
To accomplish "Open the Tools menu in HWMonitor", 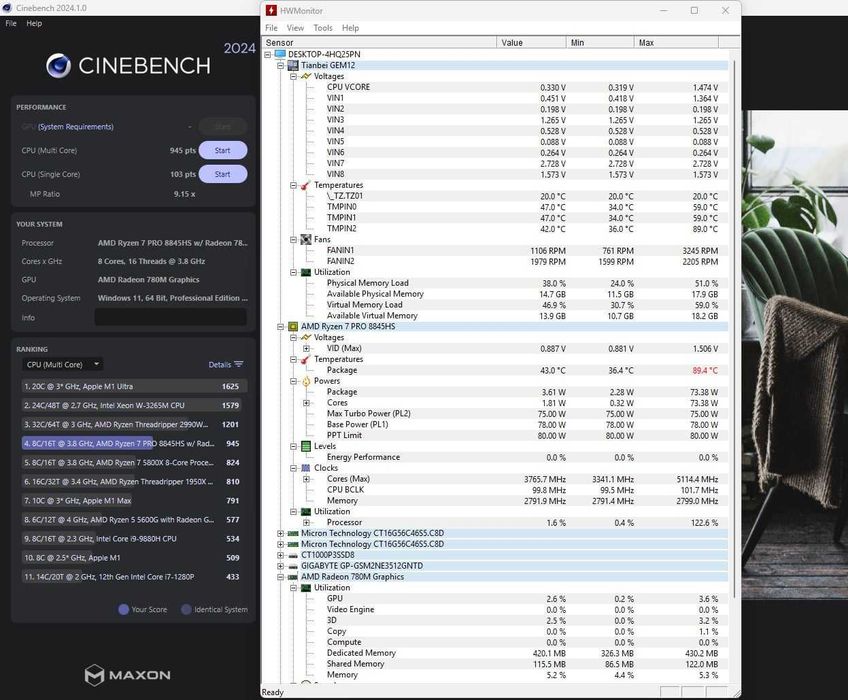I will (323, 28).
